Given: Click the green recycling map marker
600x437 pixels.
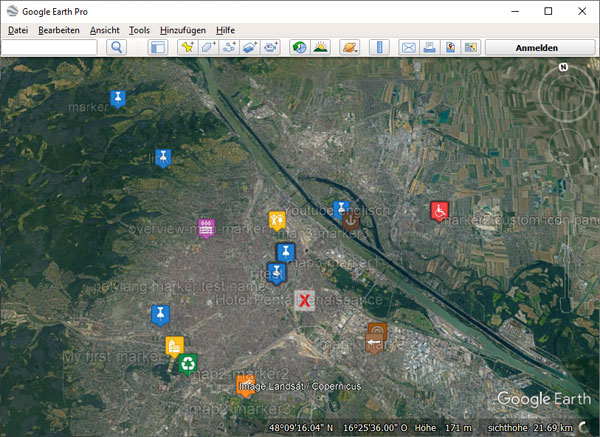Looking at the screenshot, I should pyautogui.click(x=188, y=364).
